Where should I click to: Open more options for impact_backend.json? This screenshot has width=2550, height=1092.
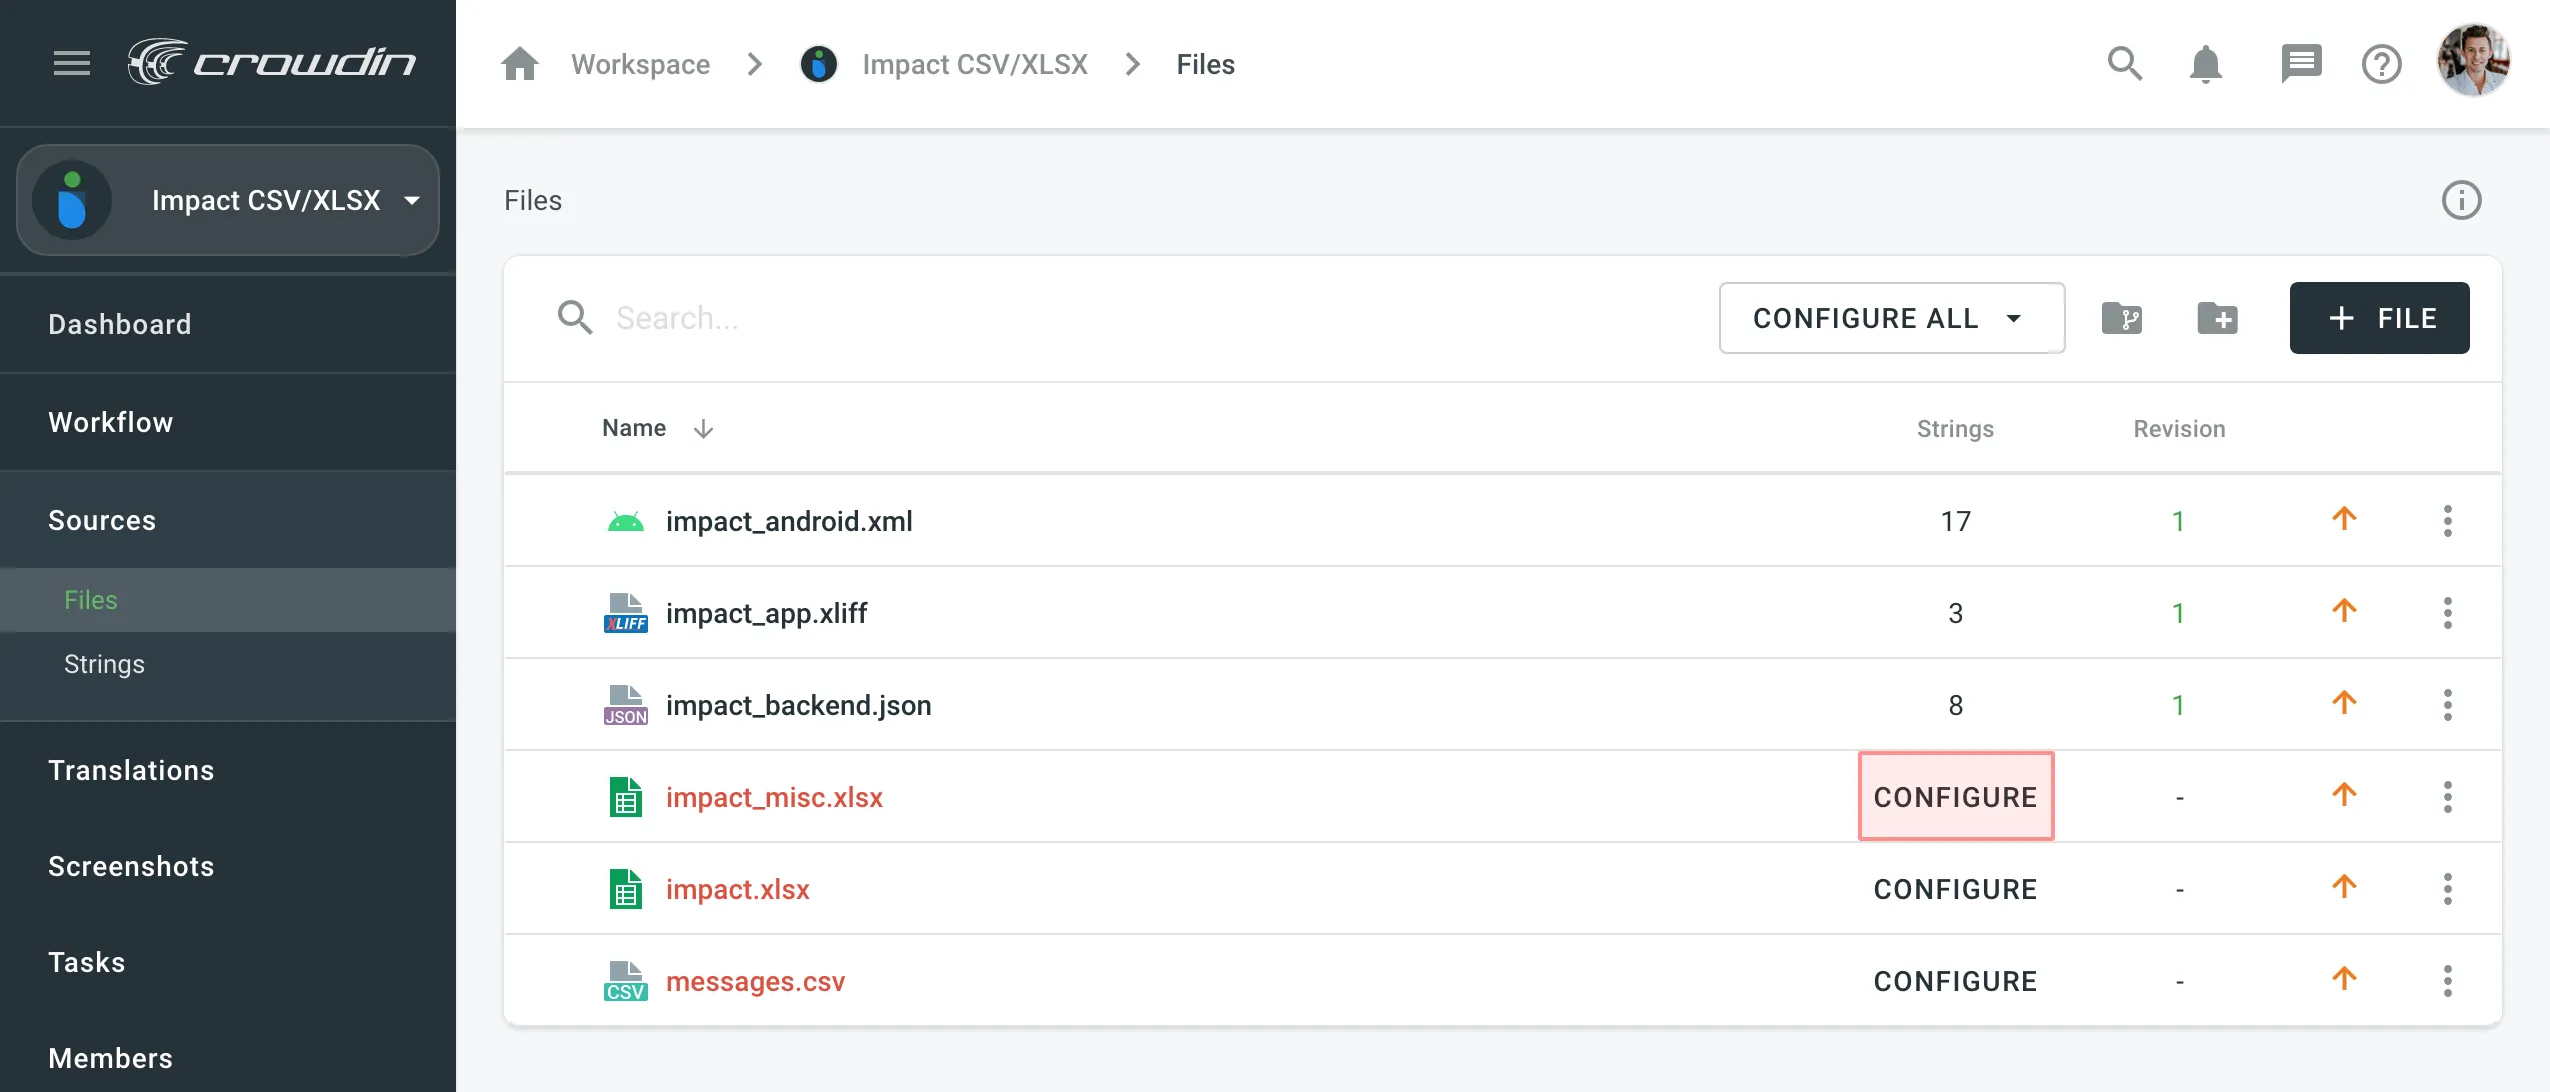[x=2448, y=705]
